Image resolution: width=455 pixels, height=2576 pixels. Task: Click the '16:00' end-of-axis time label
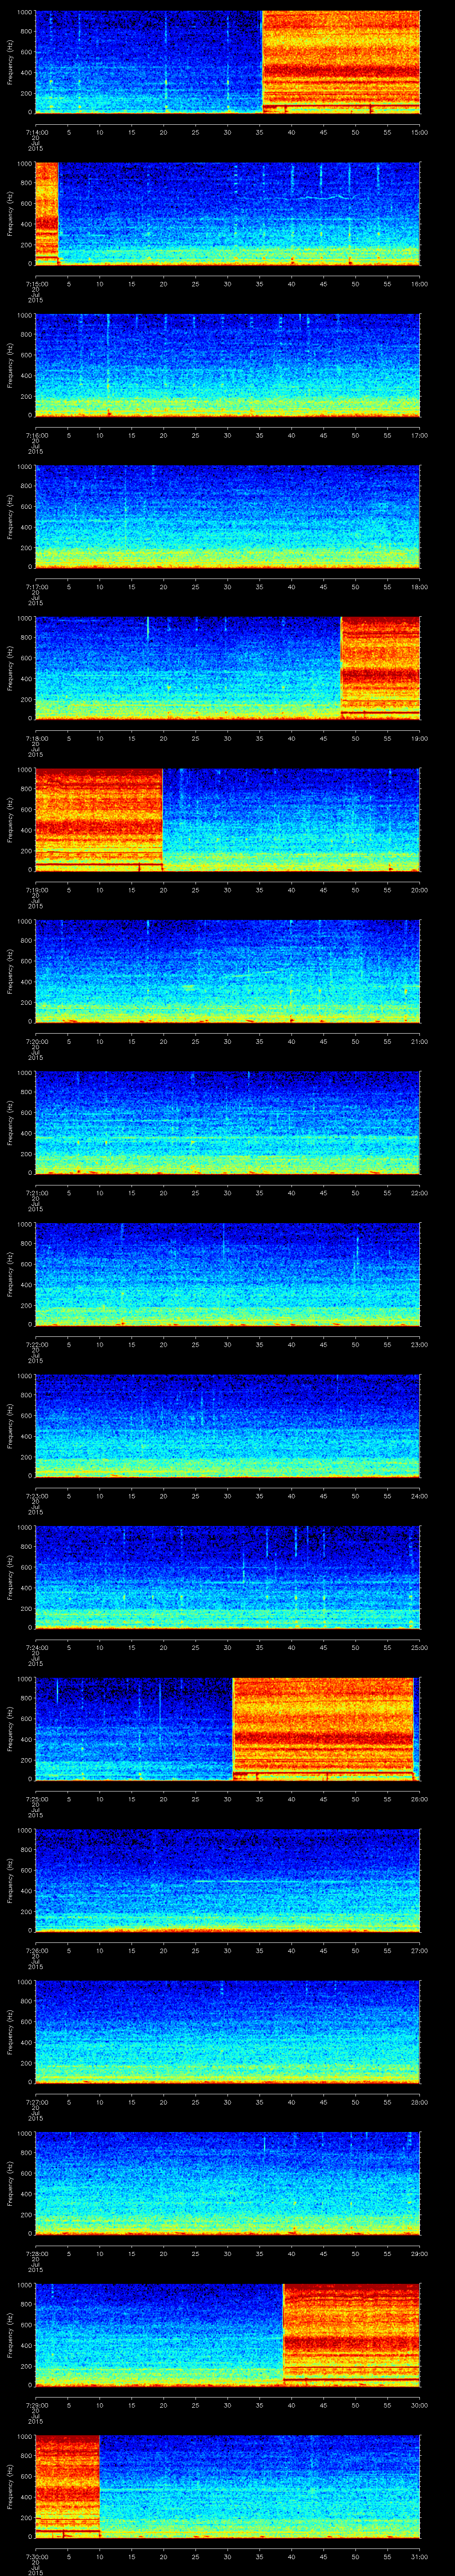pyautogui.click(x=419, y=284)
